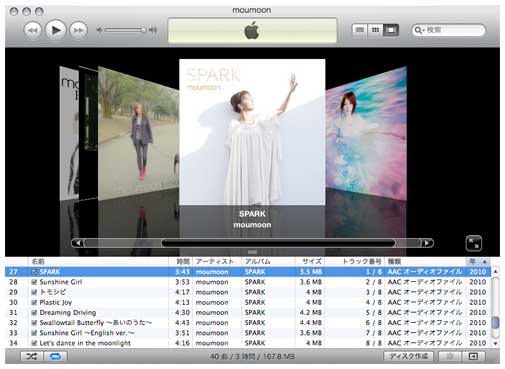Viewport: 505px width, 369px height.
Task: Click the 5 / 8 track number cell
Action: coord(373,313)
